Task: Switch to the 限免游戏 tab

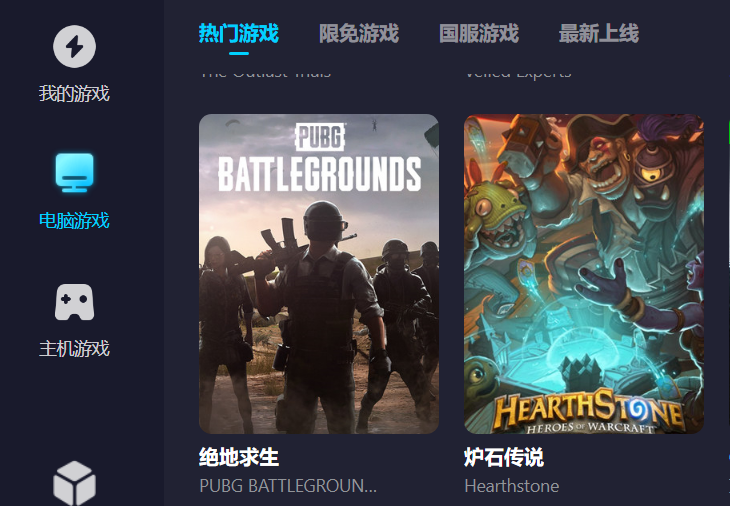Action: 359,34
